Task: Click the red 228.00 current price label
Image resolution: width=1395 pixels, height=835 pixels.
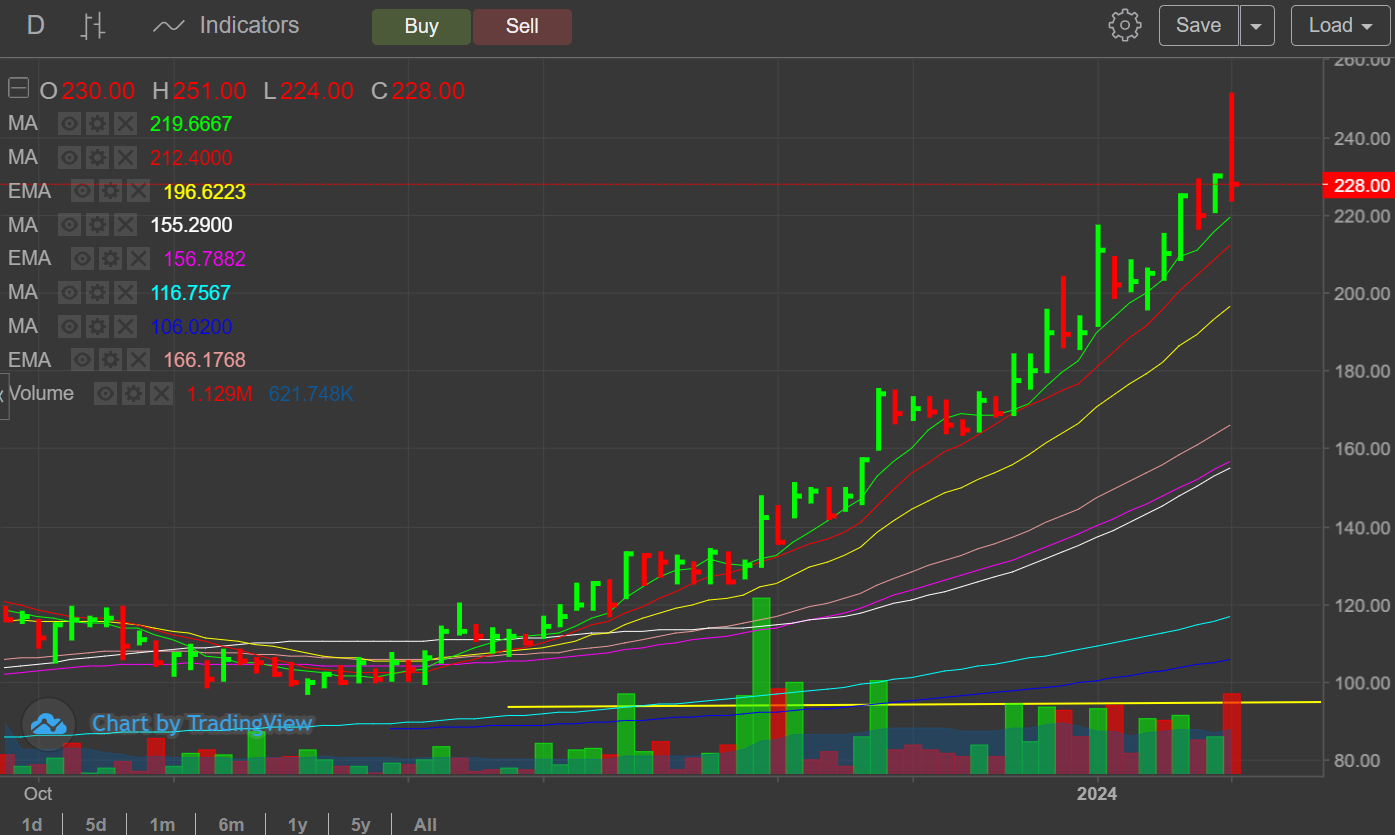Action: point(1357,185)
